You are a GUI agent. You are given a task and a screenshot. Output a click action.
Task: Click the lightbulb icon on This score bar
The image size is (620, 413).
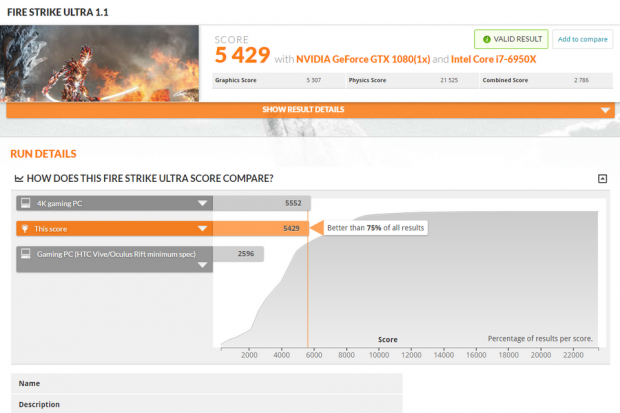click(26, 228)
